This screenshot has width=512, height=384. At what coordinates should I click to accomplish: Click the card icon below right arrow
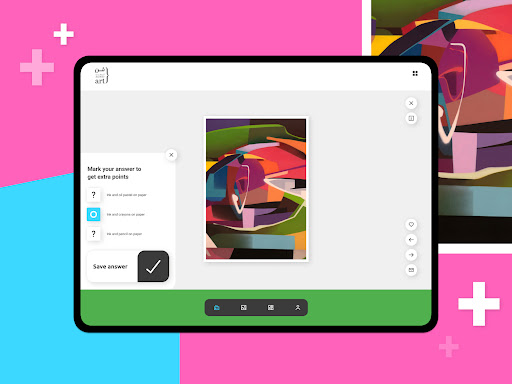[411, 270]
